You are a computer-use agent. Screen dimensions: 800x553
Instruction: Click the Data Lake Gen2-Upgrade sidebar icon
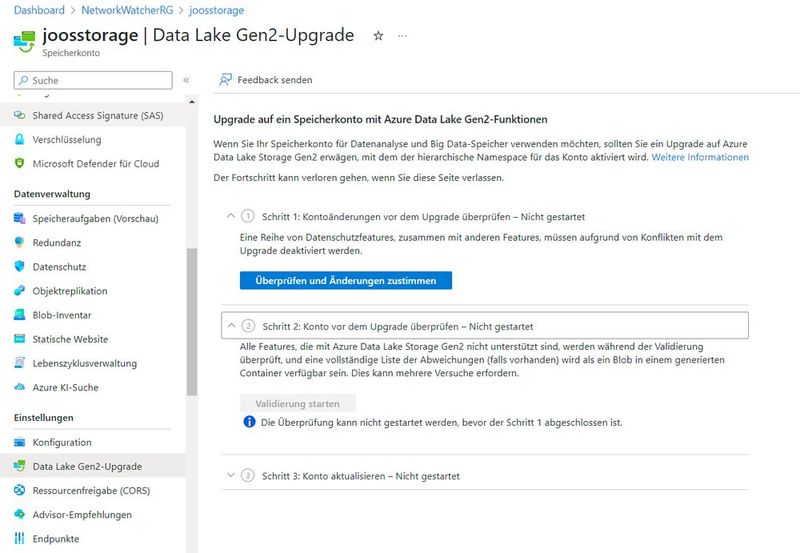[19, 466]
